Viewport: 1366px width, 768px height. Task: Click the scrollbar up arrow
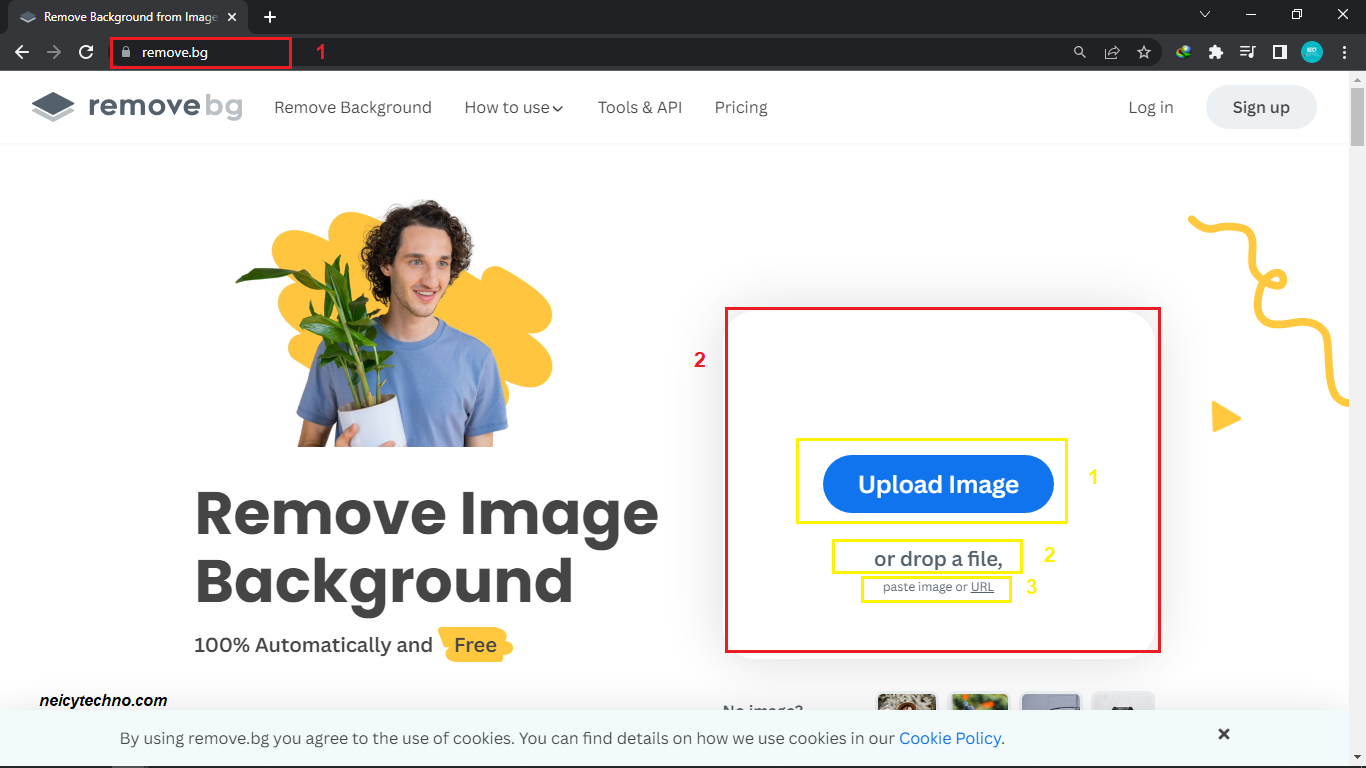[x=1357, y=78]
